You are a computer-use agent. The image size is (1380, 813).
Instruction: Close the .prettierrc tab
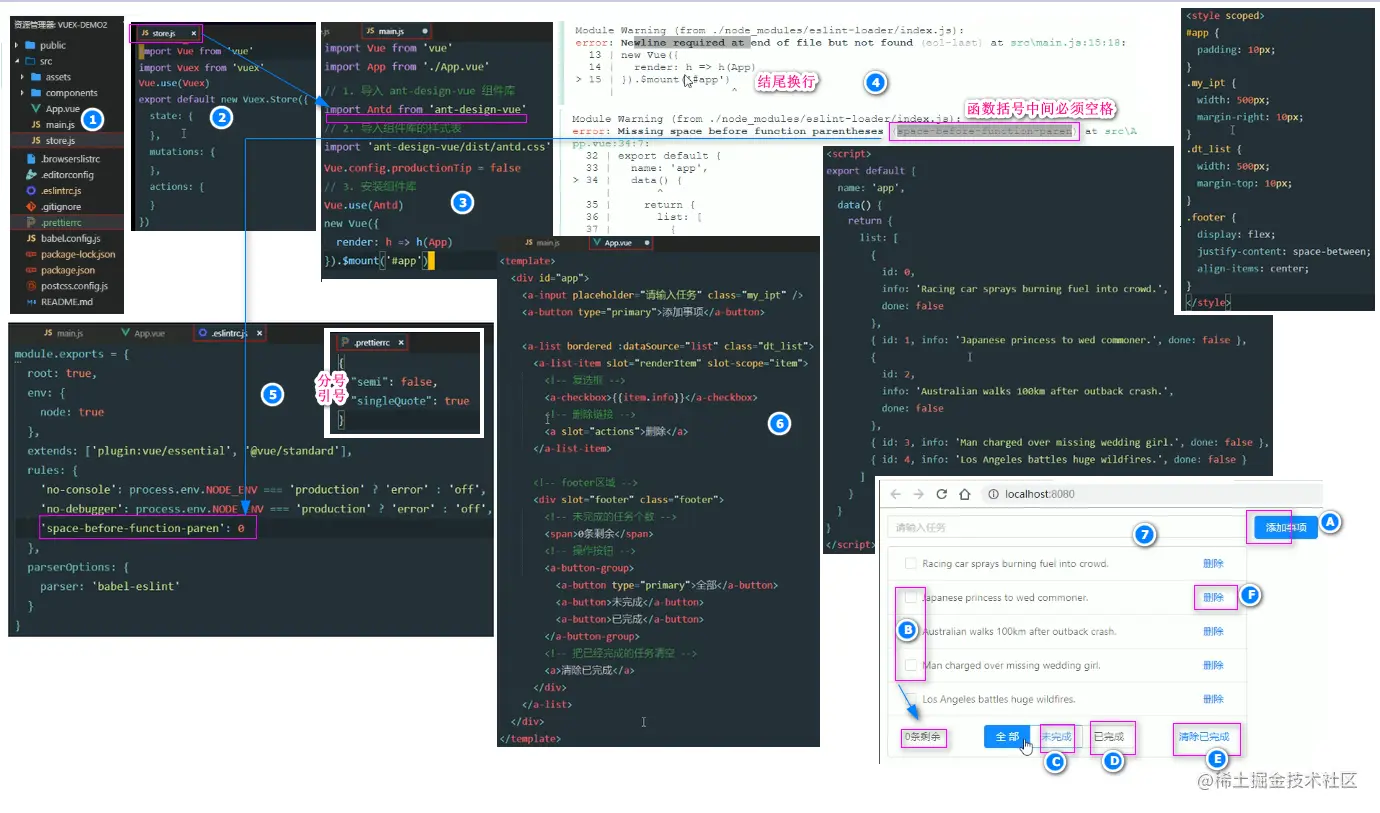tap(403, 343)
